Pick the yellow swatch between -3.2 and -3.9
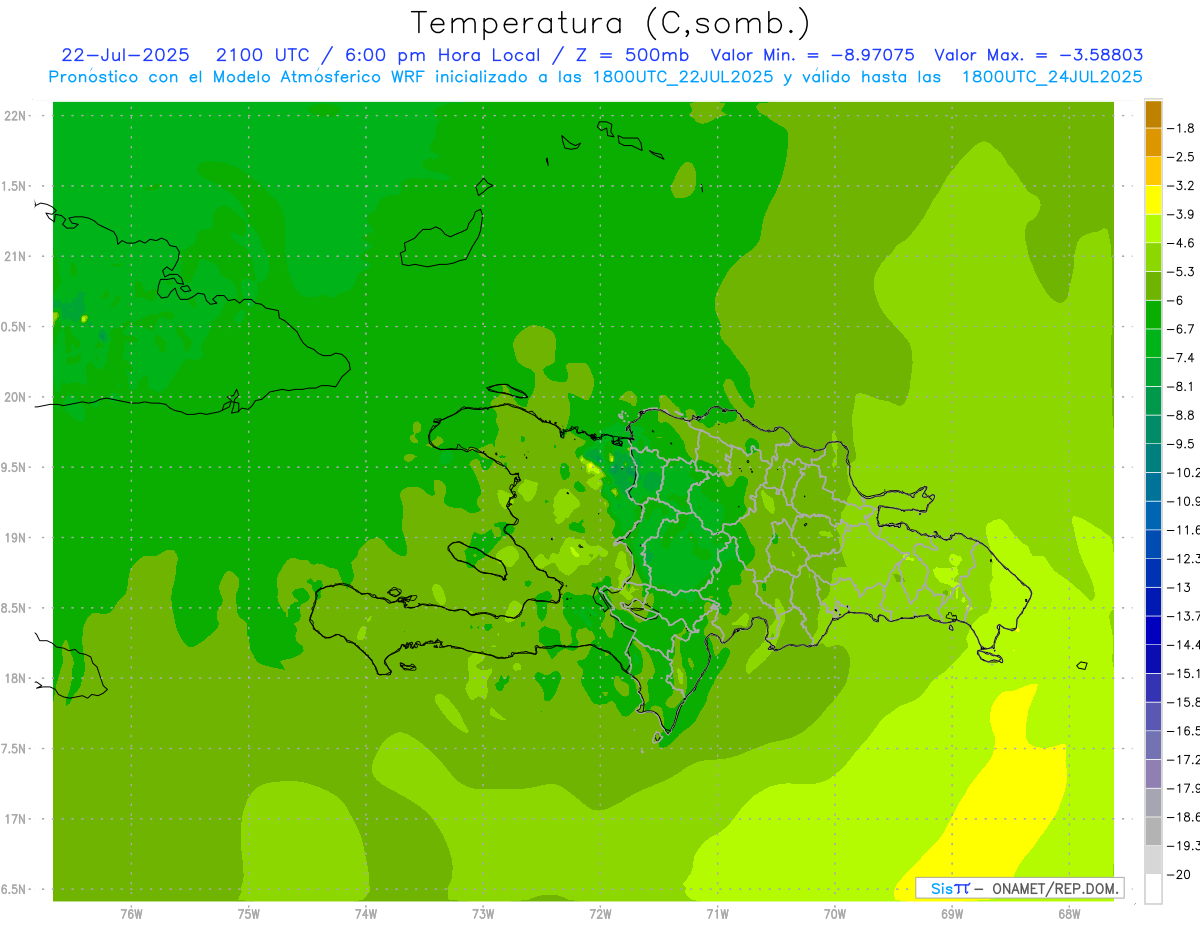The width and height of the screenshot is (1200, 927). click(x=1153, y=200)
